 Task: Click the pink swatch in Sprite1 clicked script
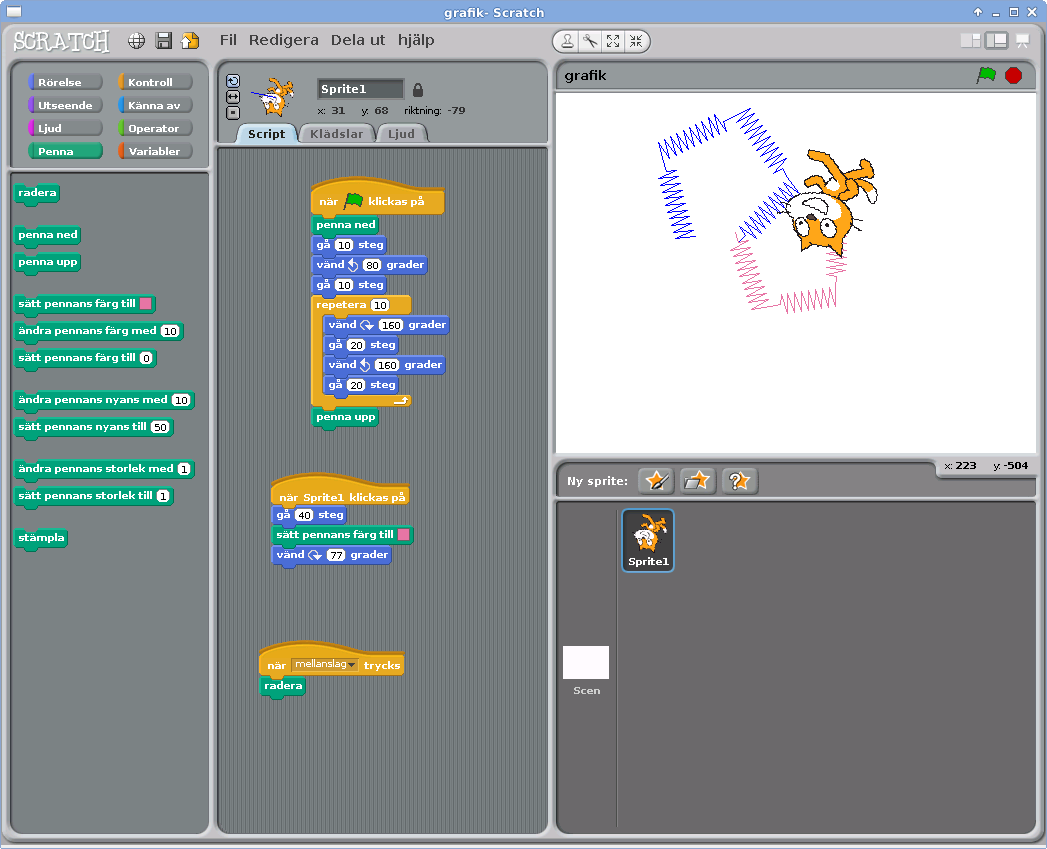(x=403, y=534)
